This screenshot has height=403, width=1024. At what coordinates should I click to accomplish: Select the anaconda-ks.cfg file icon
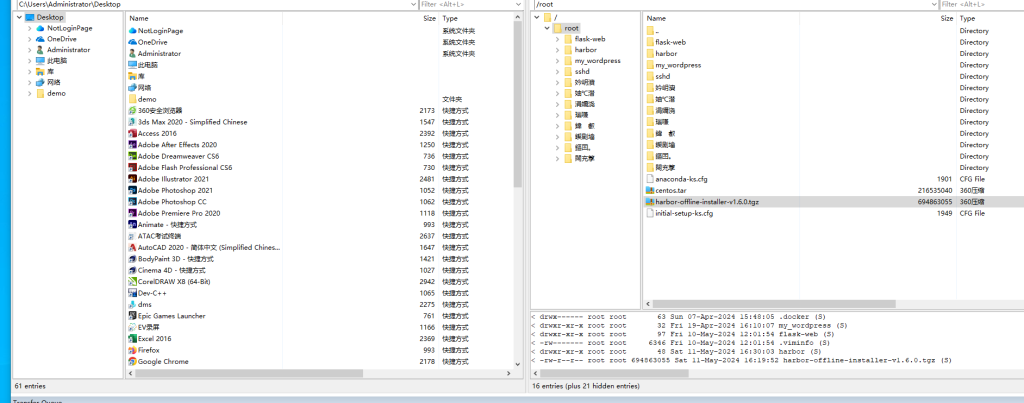tap(649, 179)
